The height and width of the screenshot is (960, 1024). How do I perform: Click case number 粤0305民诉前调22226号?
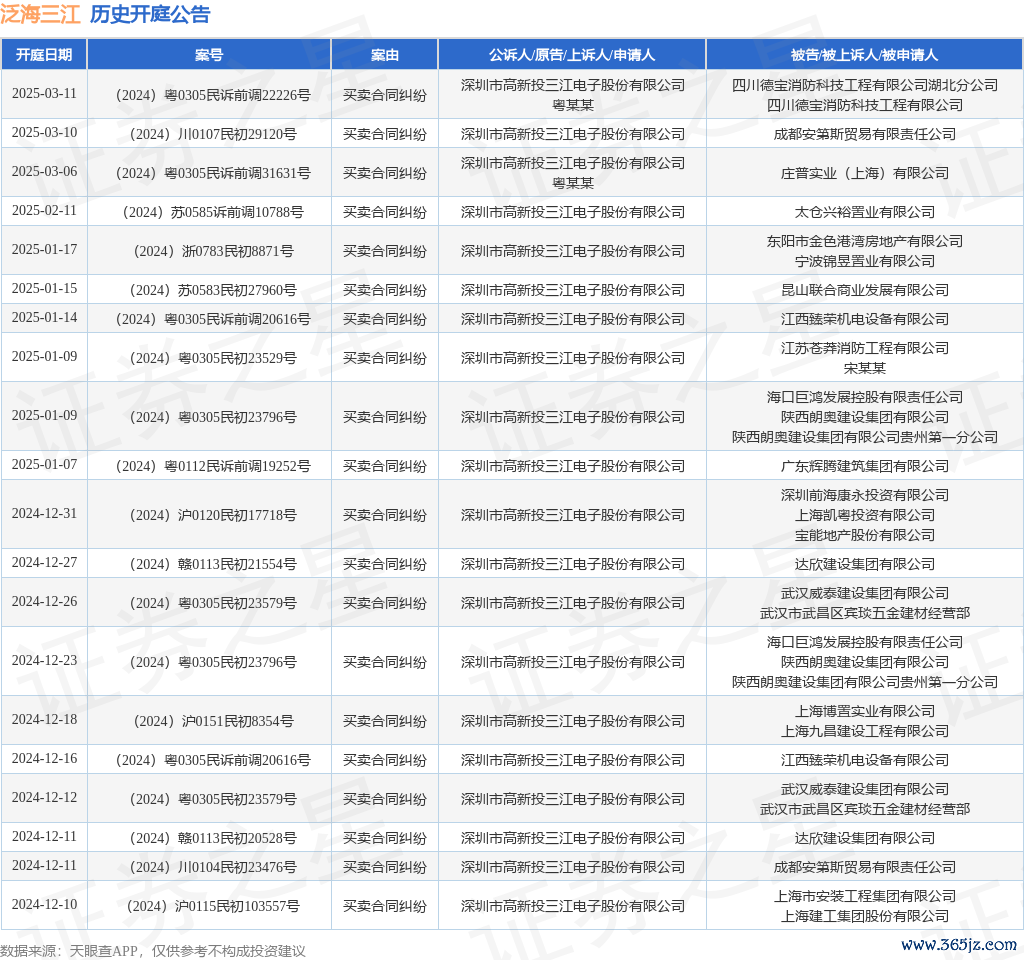click(213, 95)
